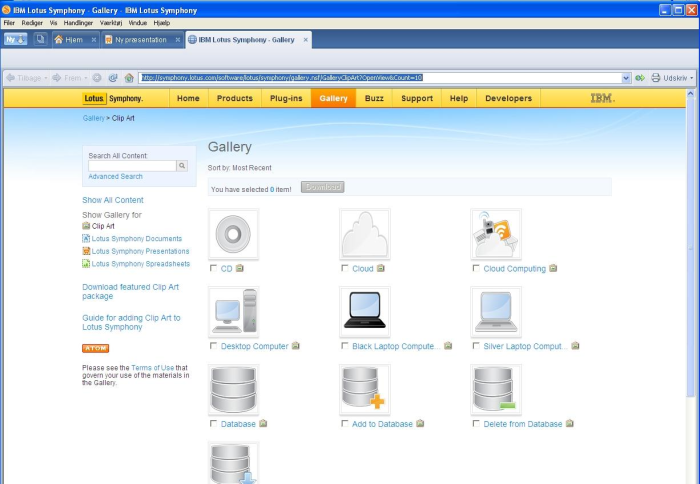This screenshot has height=484, width=700.
Task: Click the Lotus Symphony Spreadsheets sidebar icon
Action: tap(86, 263)
